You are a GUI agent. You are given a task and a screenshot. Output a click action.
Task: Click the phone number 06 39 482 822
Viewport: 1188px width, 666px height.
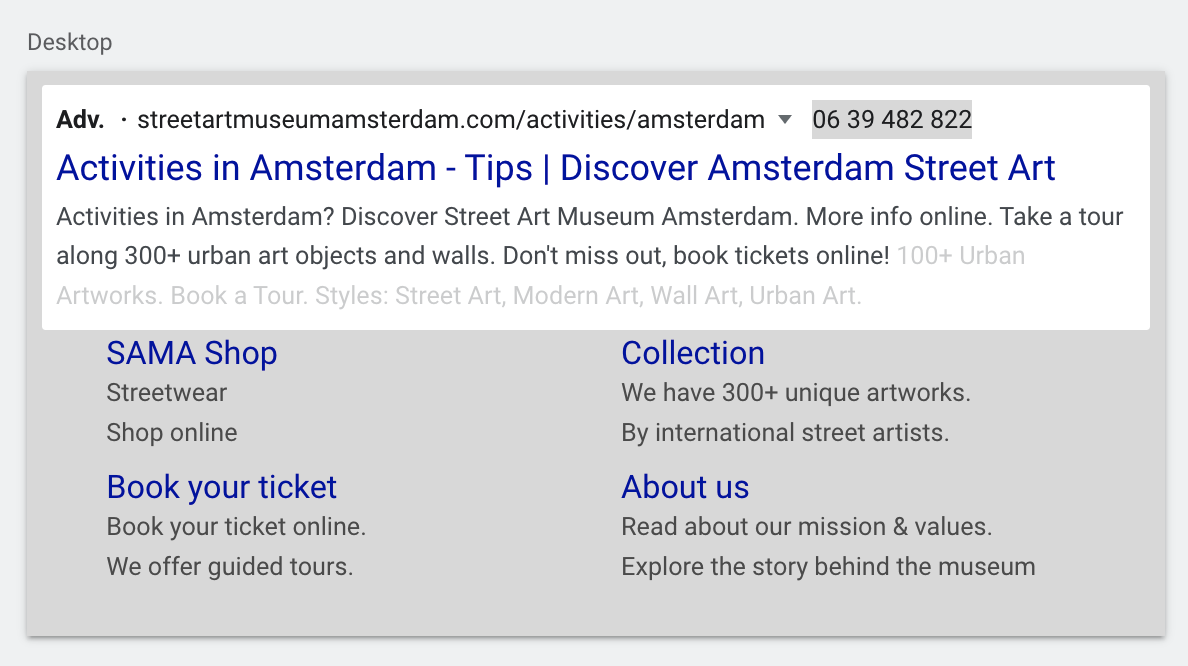[892, 120]
